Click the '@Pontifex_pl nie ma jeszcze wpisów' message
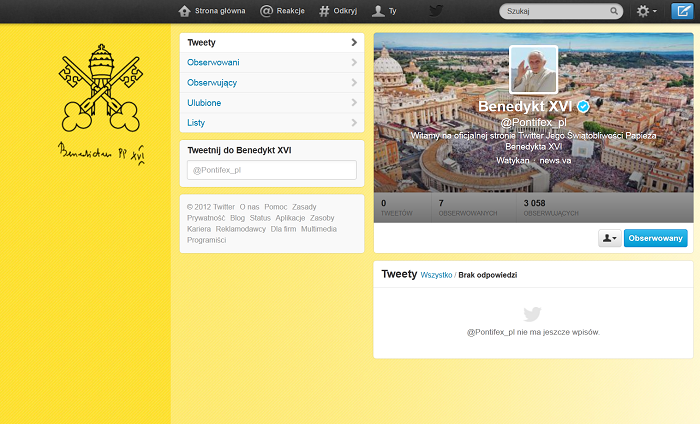 tap(533, 332)
